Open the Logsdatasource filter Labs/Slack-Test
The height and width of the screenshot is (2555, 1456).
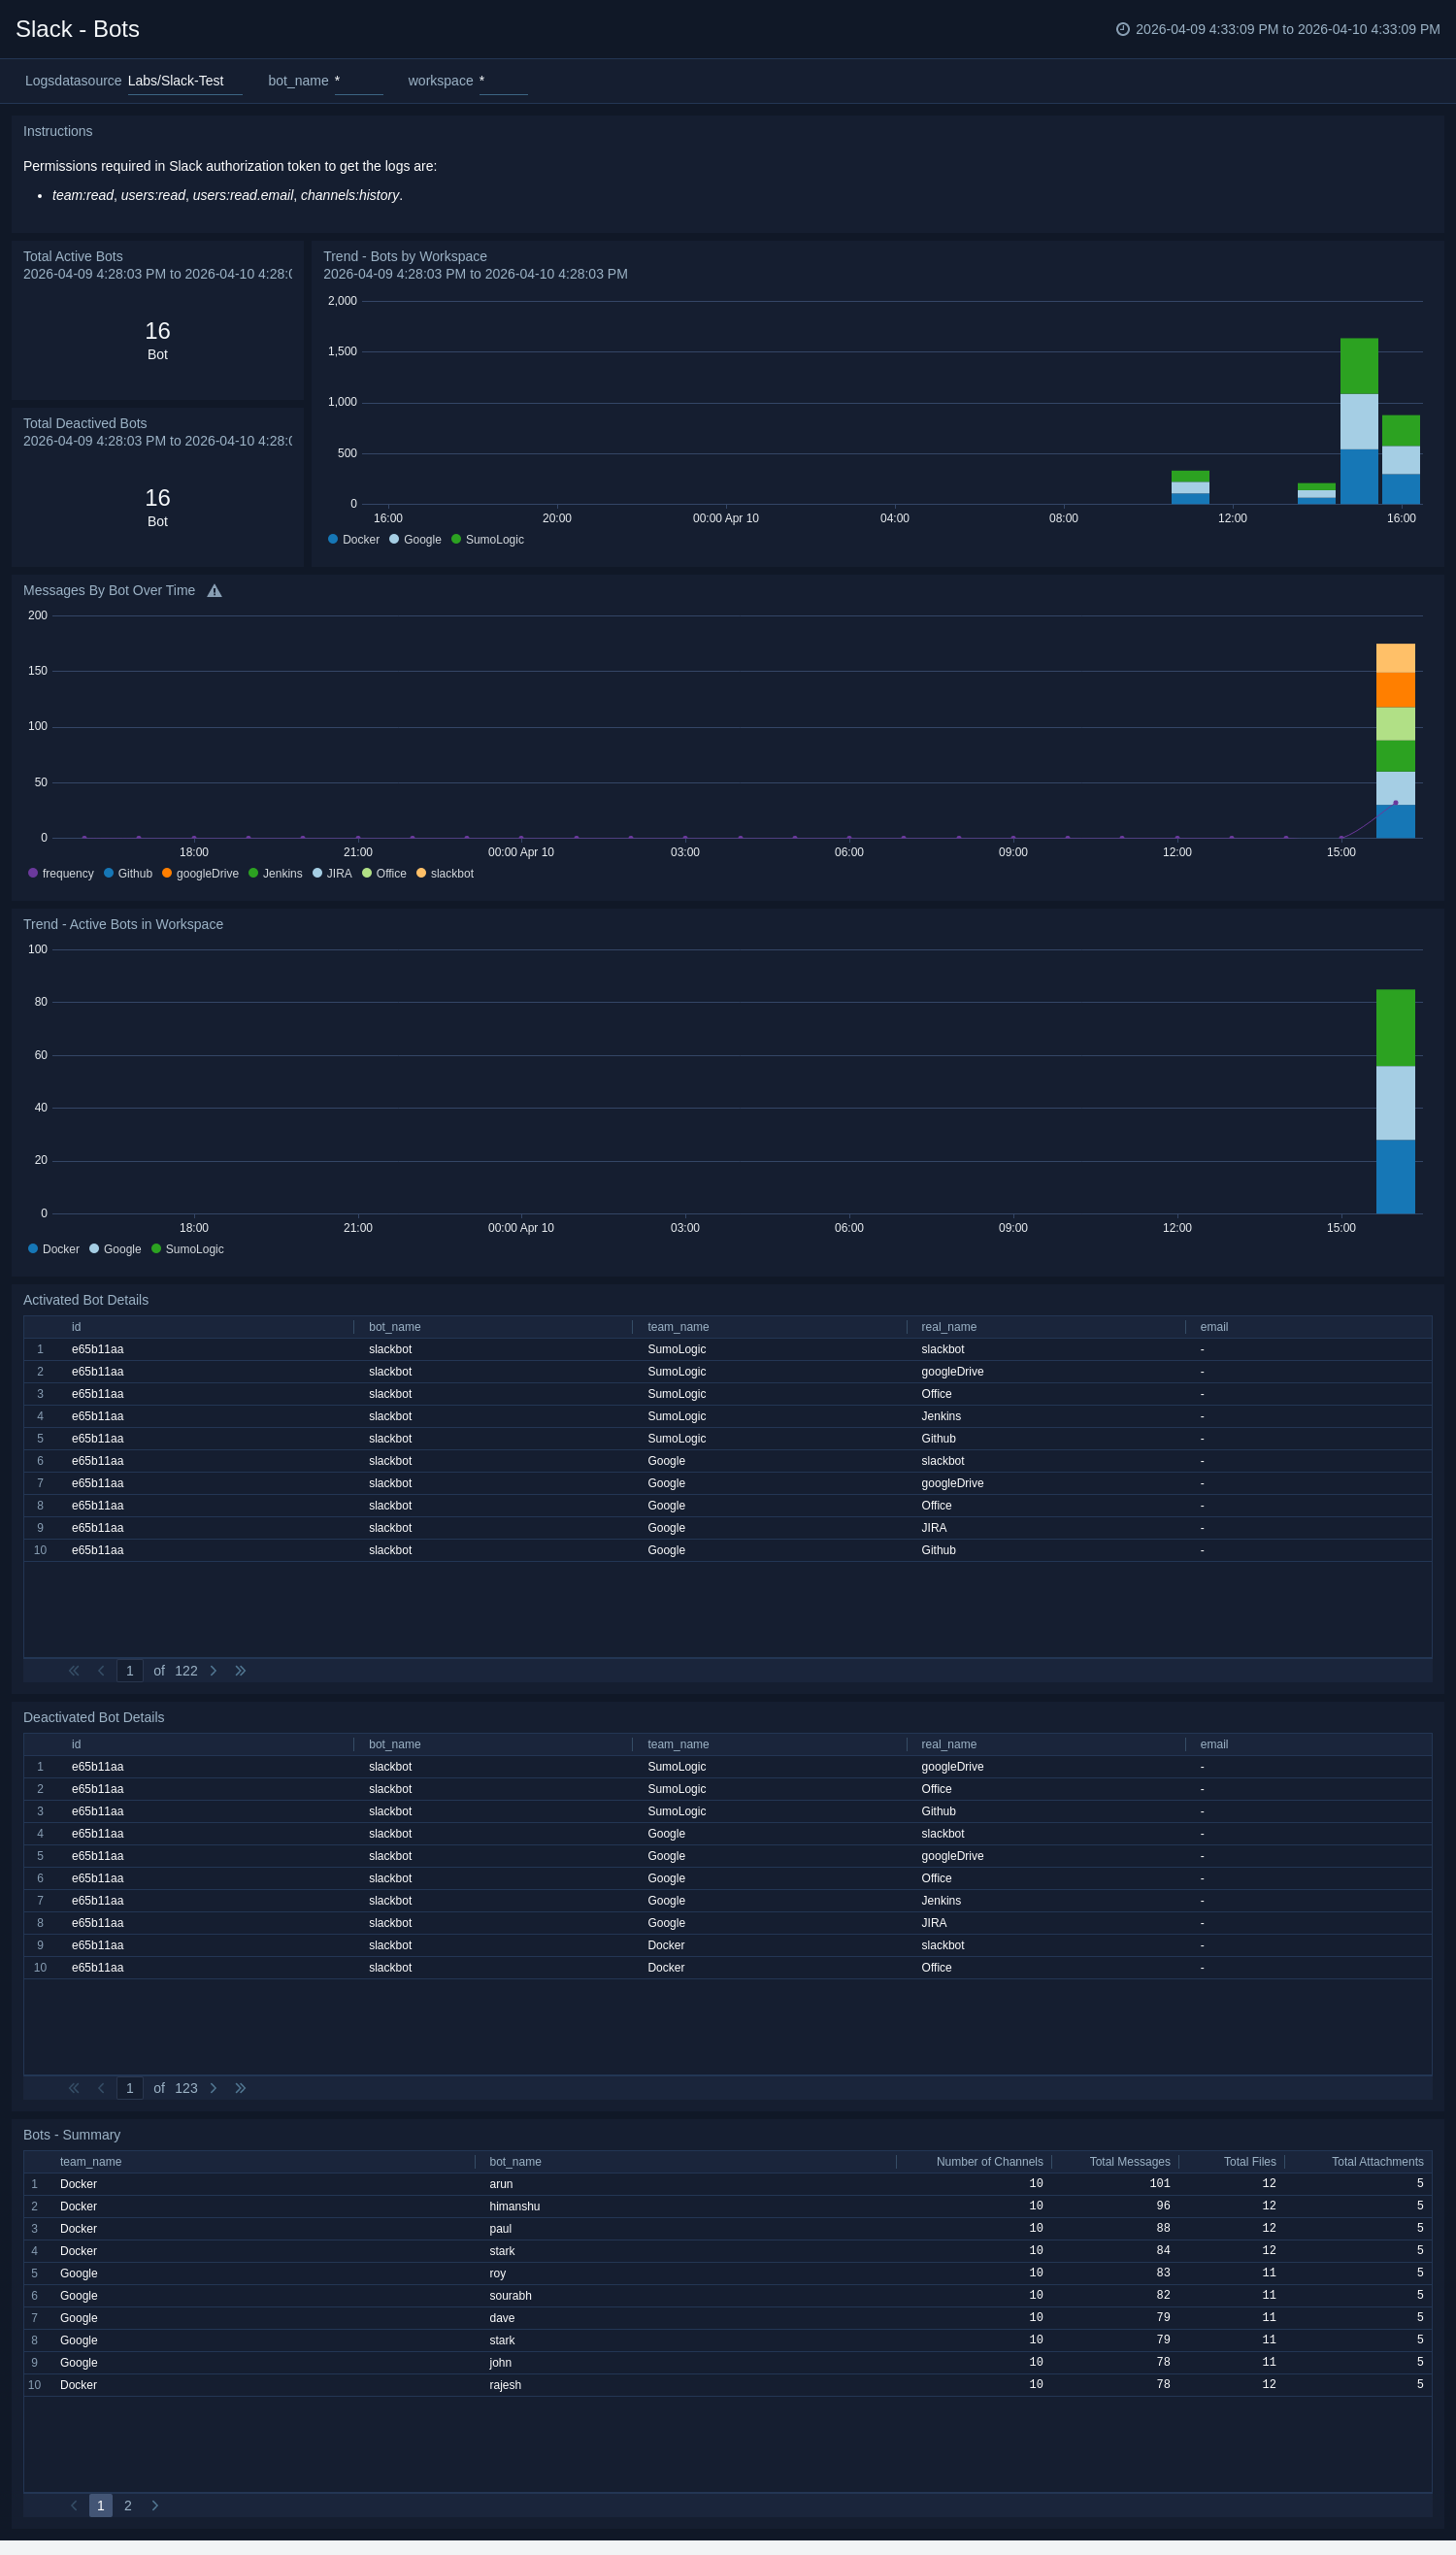[x=184, y=81]
